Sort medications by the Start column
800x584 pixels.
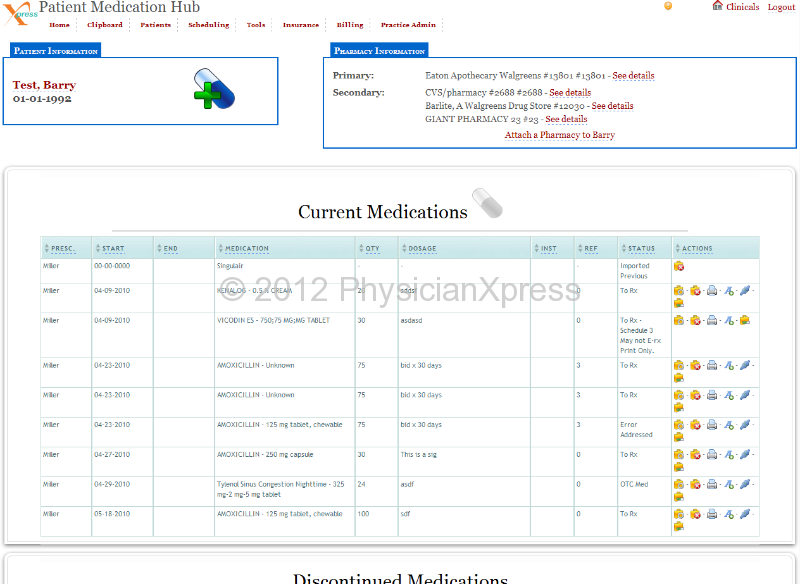[x=113, y=248]
